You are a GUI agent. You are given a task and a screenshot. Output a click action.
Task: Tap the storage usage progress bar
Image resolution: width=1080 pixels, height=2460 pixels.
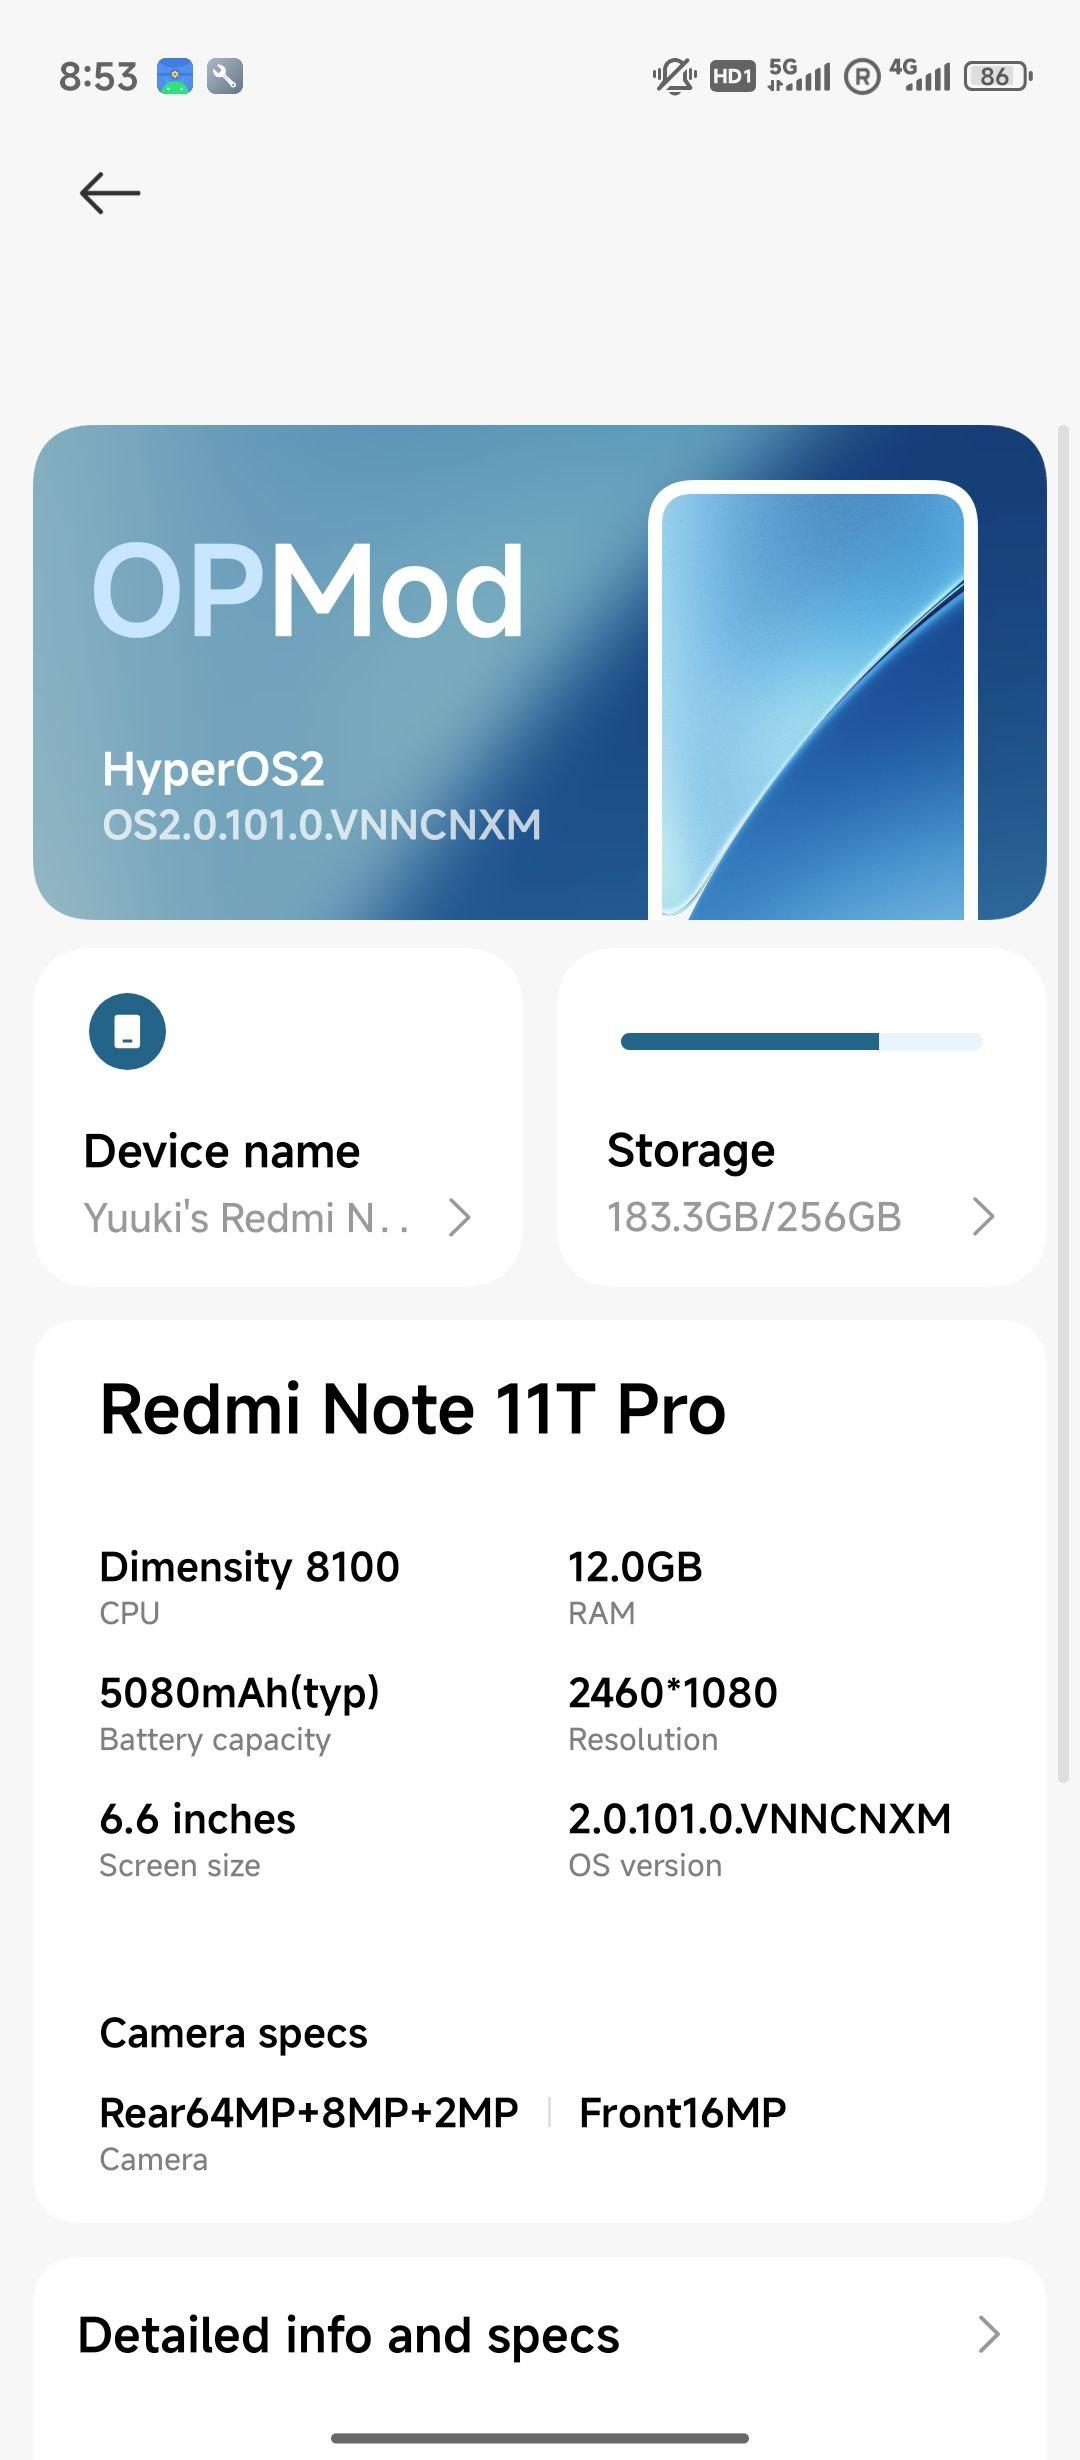click(801, 1042)
